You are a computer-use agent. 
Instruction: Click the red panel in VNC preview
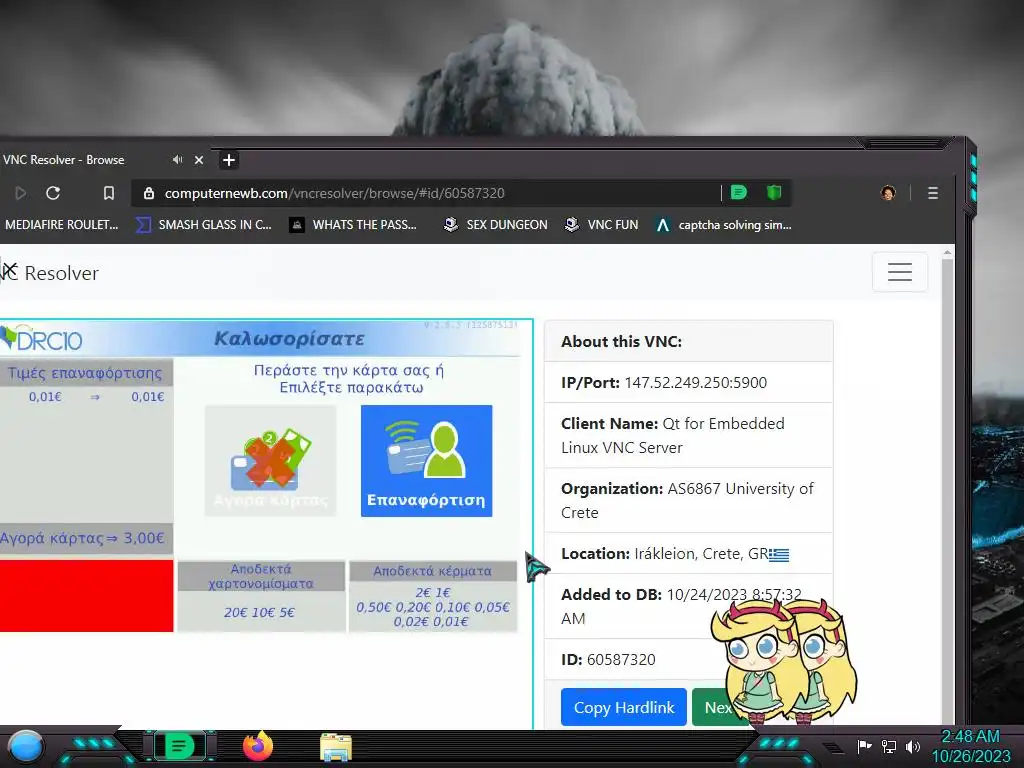click(x=86, y=596)
